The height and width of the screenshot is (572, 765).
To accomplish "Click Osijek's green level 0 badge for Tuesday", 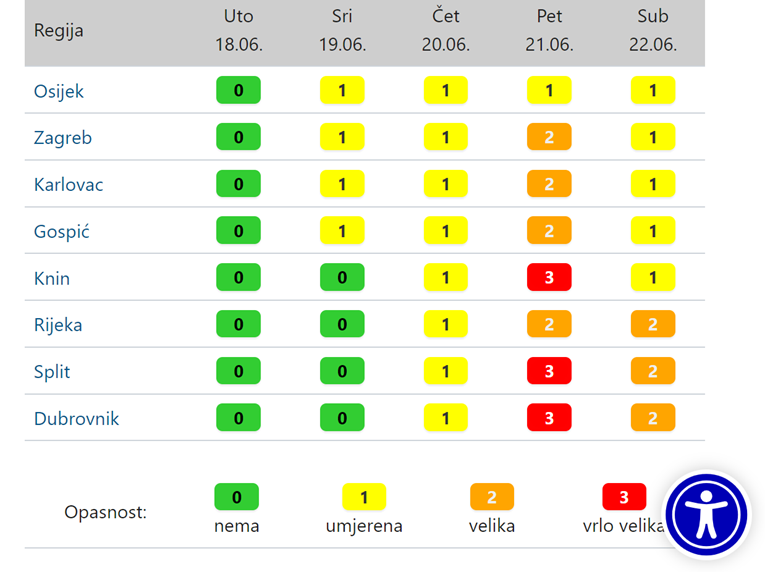I will (x=238, y=90).
